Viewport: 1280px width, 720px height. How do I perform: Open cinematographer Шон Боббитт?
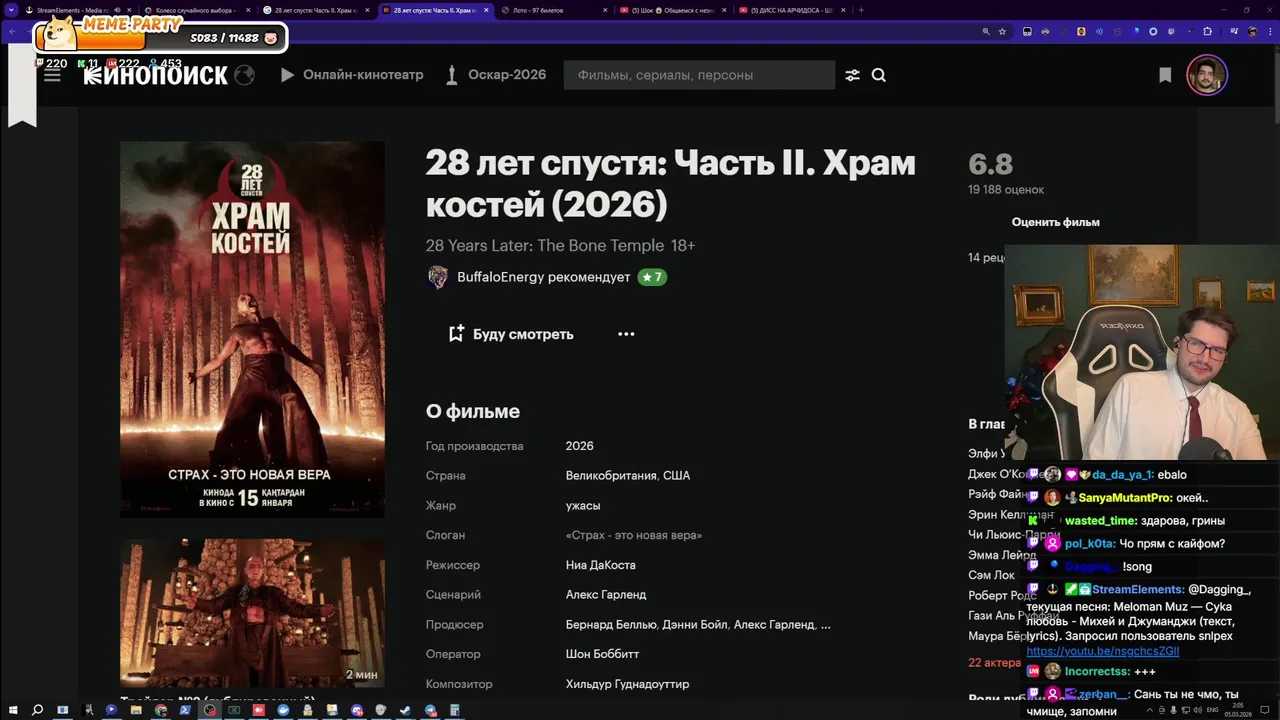click(x=603, y=654)
